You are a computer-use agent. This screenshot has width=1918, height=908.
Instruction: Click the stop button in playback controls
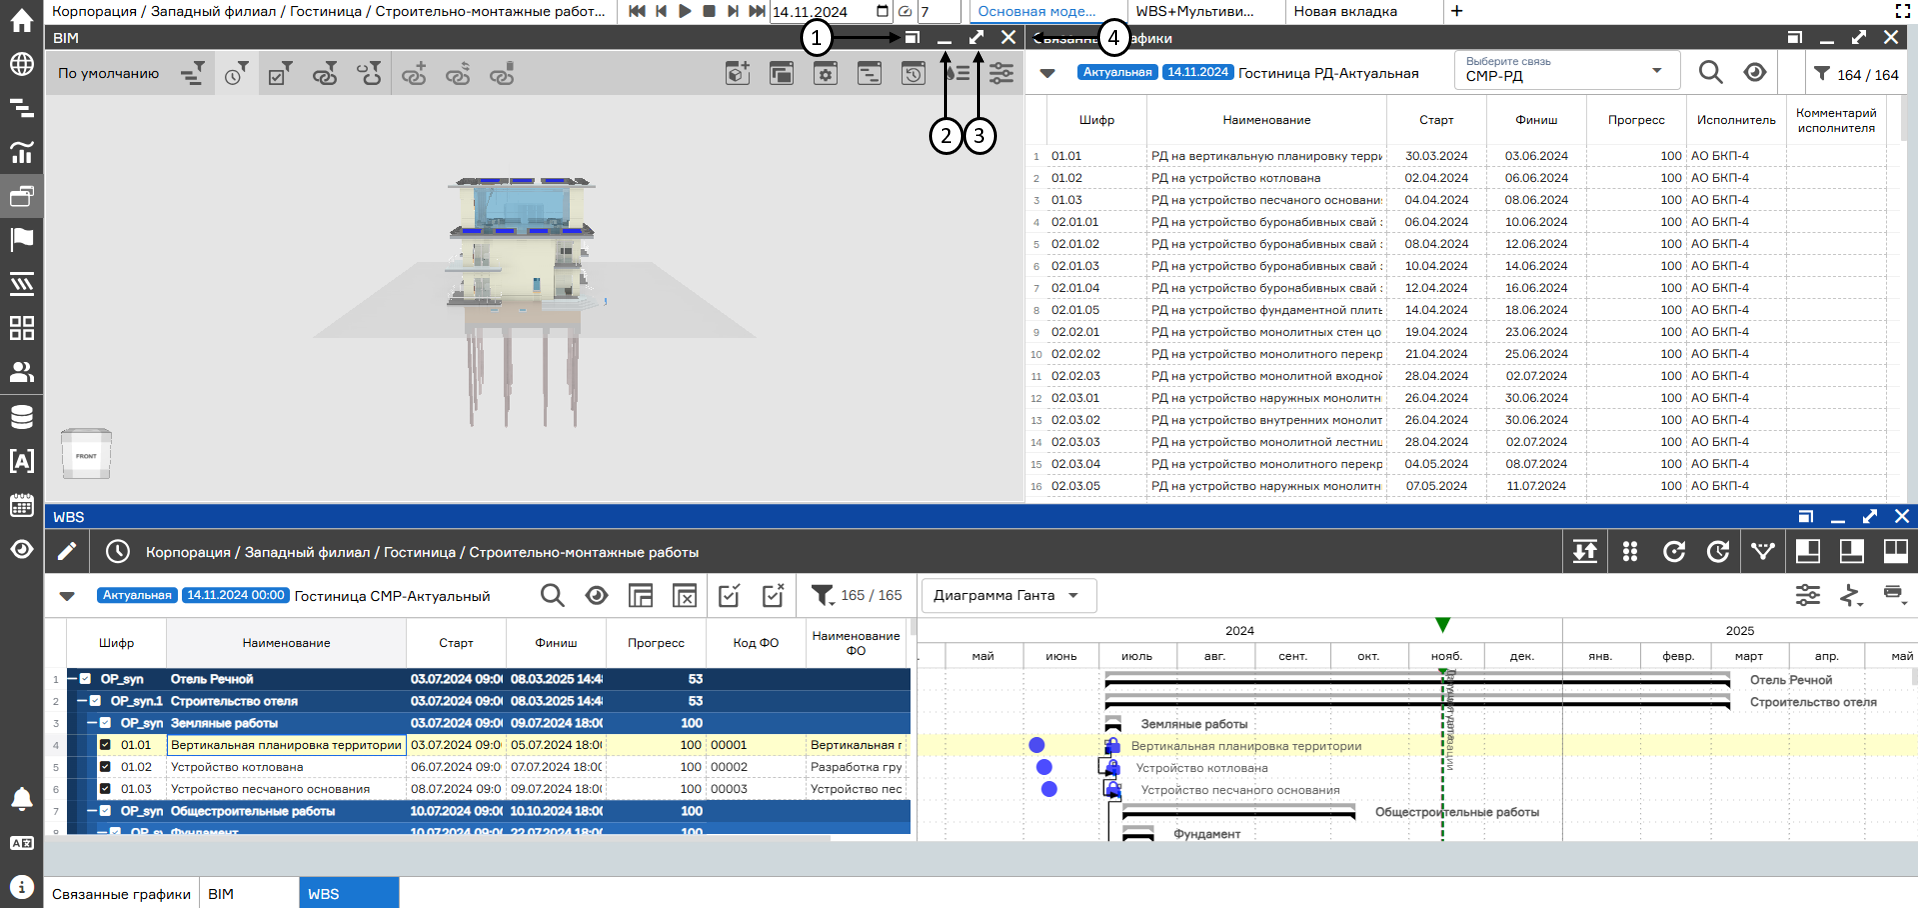tap(709, 11)
